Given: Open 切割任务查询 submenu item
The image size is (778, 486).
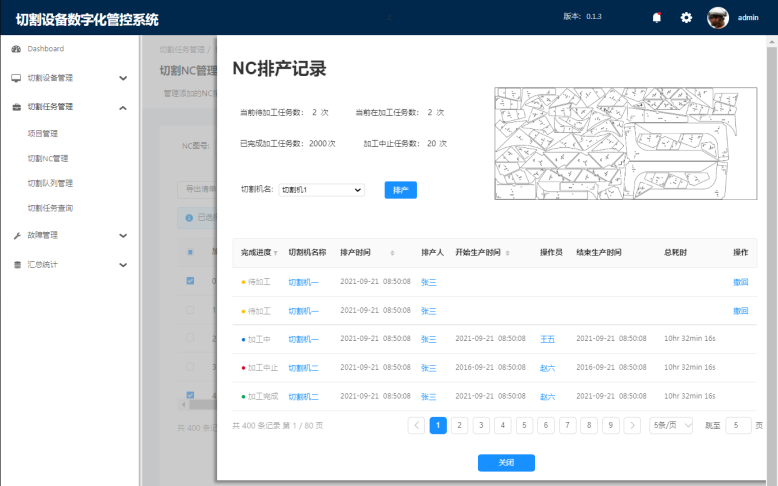Looking at the screenshot, I should tap(50, 208).
